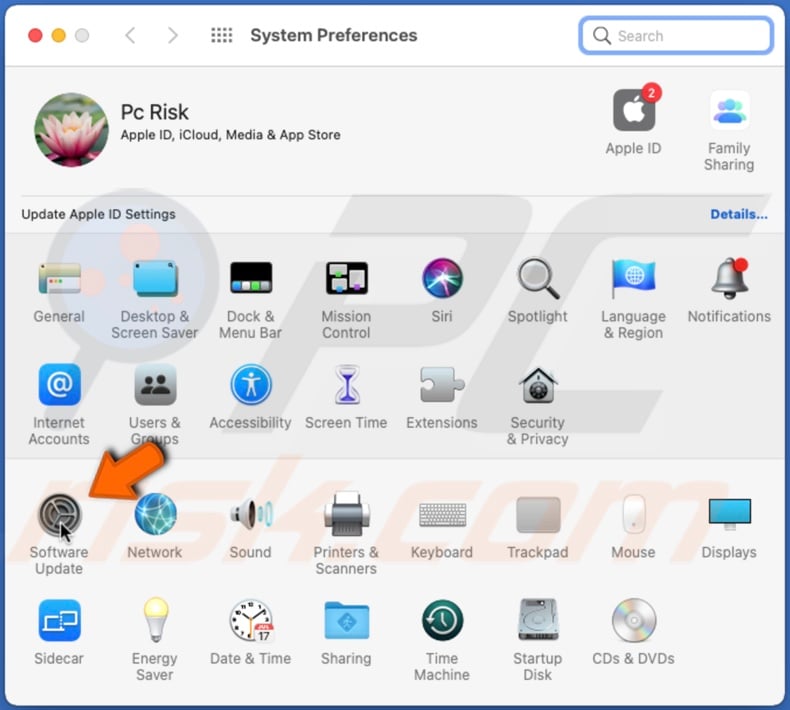790x710 pixels.
Task: Open Notifications preferences
Action: coord(730,278)
